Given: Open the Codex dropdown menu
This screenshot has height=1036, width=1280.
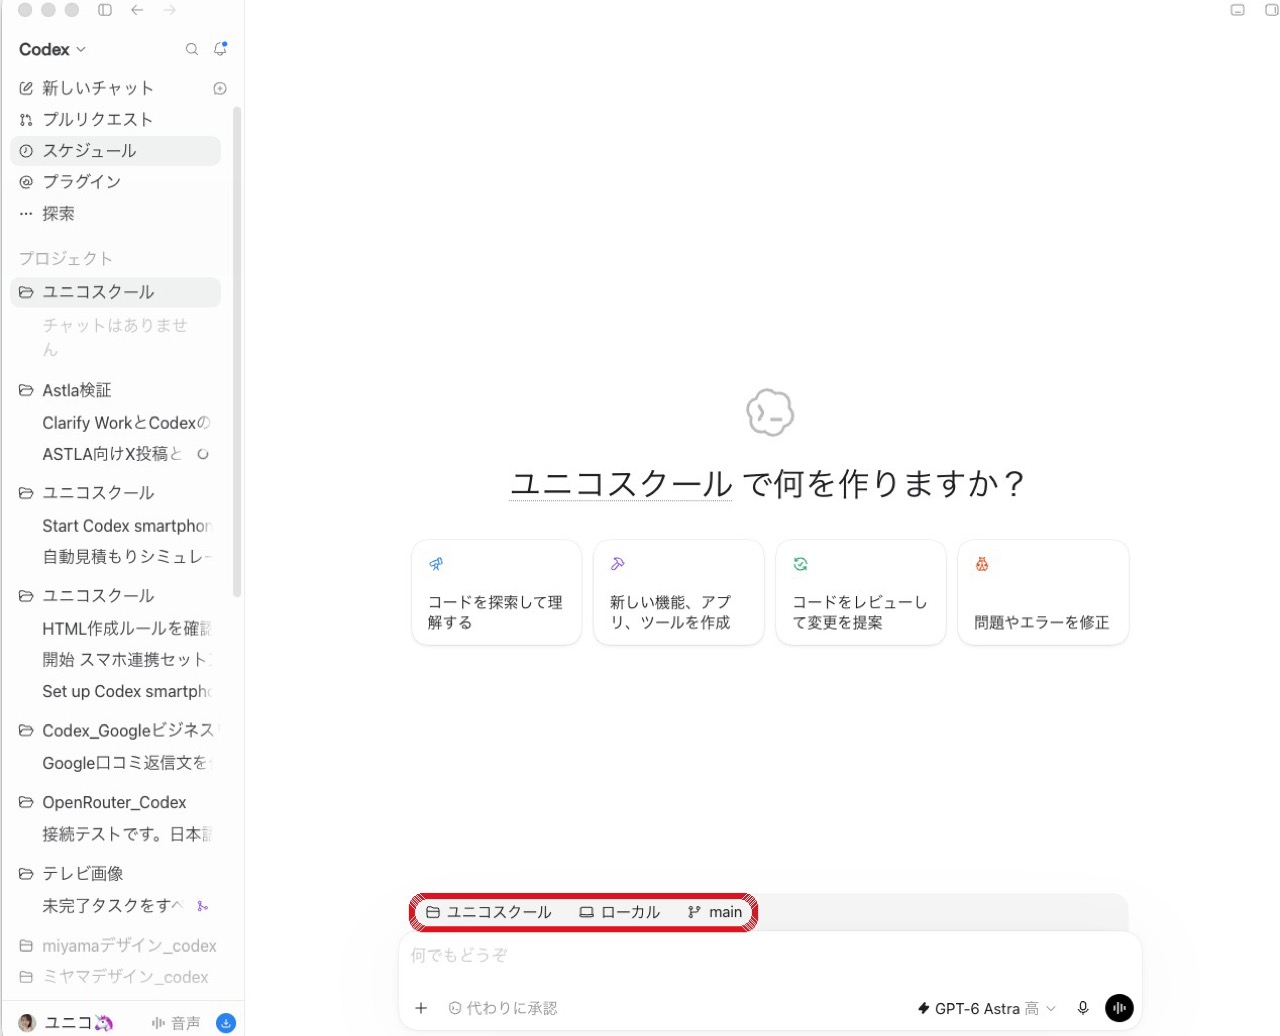Looking at the screenshot, I should tap(52, 49).
